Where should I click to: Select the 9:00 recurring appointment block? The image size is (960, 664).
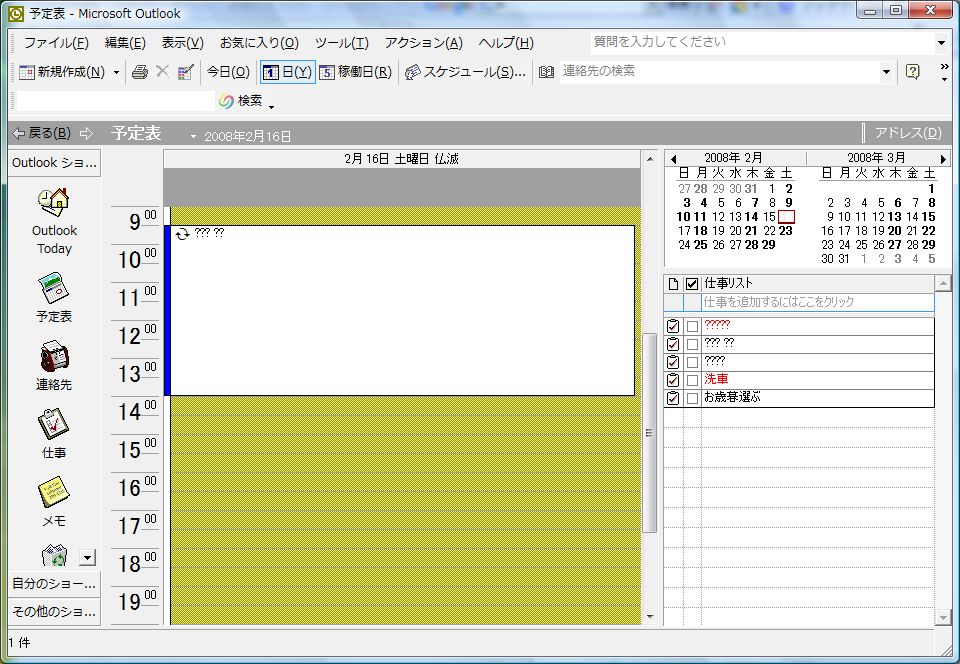pyautogui.click(x=402, y=311)
